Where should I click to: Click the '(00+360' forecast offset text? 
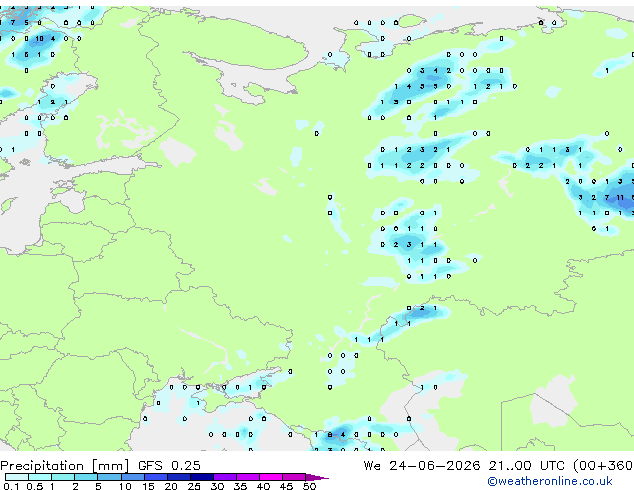pos(603,466)
